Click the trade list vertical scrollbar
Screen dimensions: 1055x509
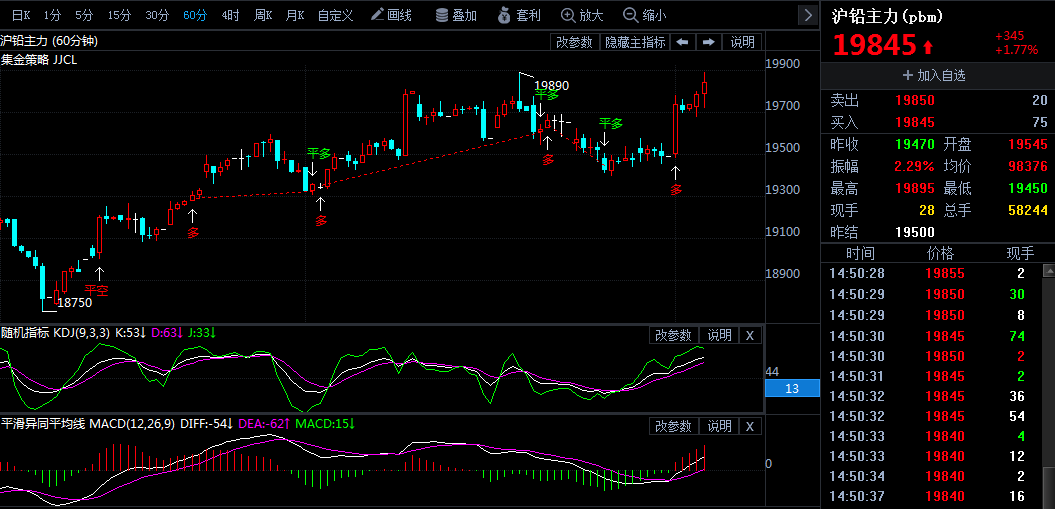1047,380
